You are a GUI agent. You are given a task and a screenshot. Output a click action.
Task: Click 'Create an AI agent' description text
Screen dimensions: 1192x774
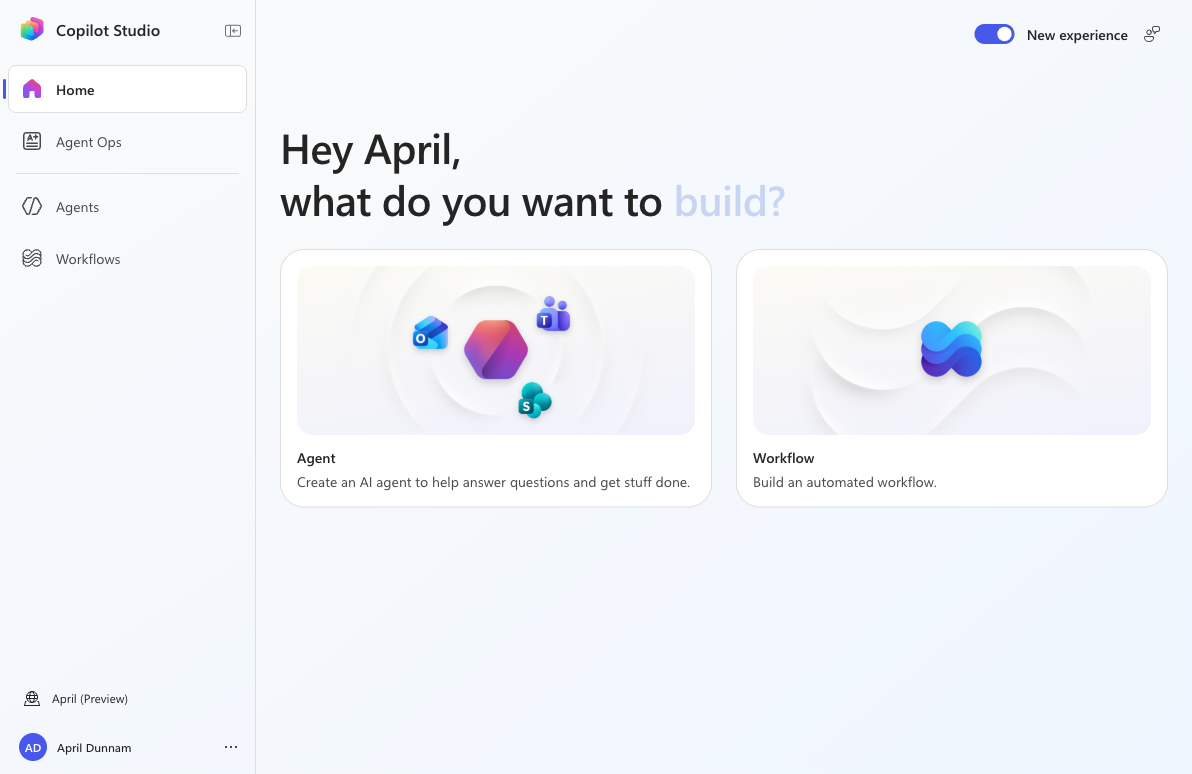[x=493, y=482]
